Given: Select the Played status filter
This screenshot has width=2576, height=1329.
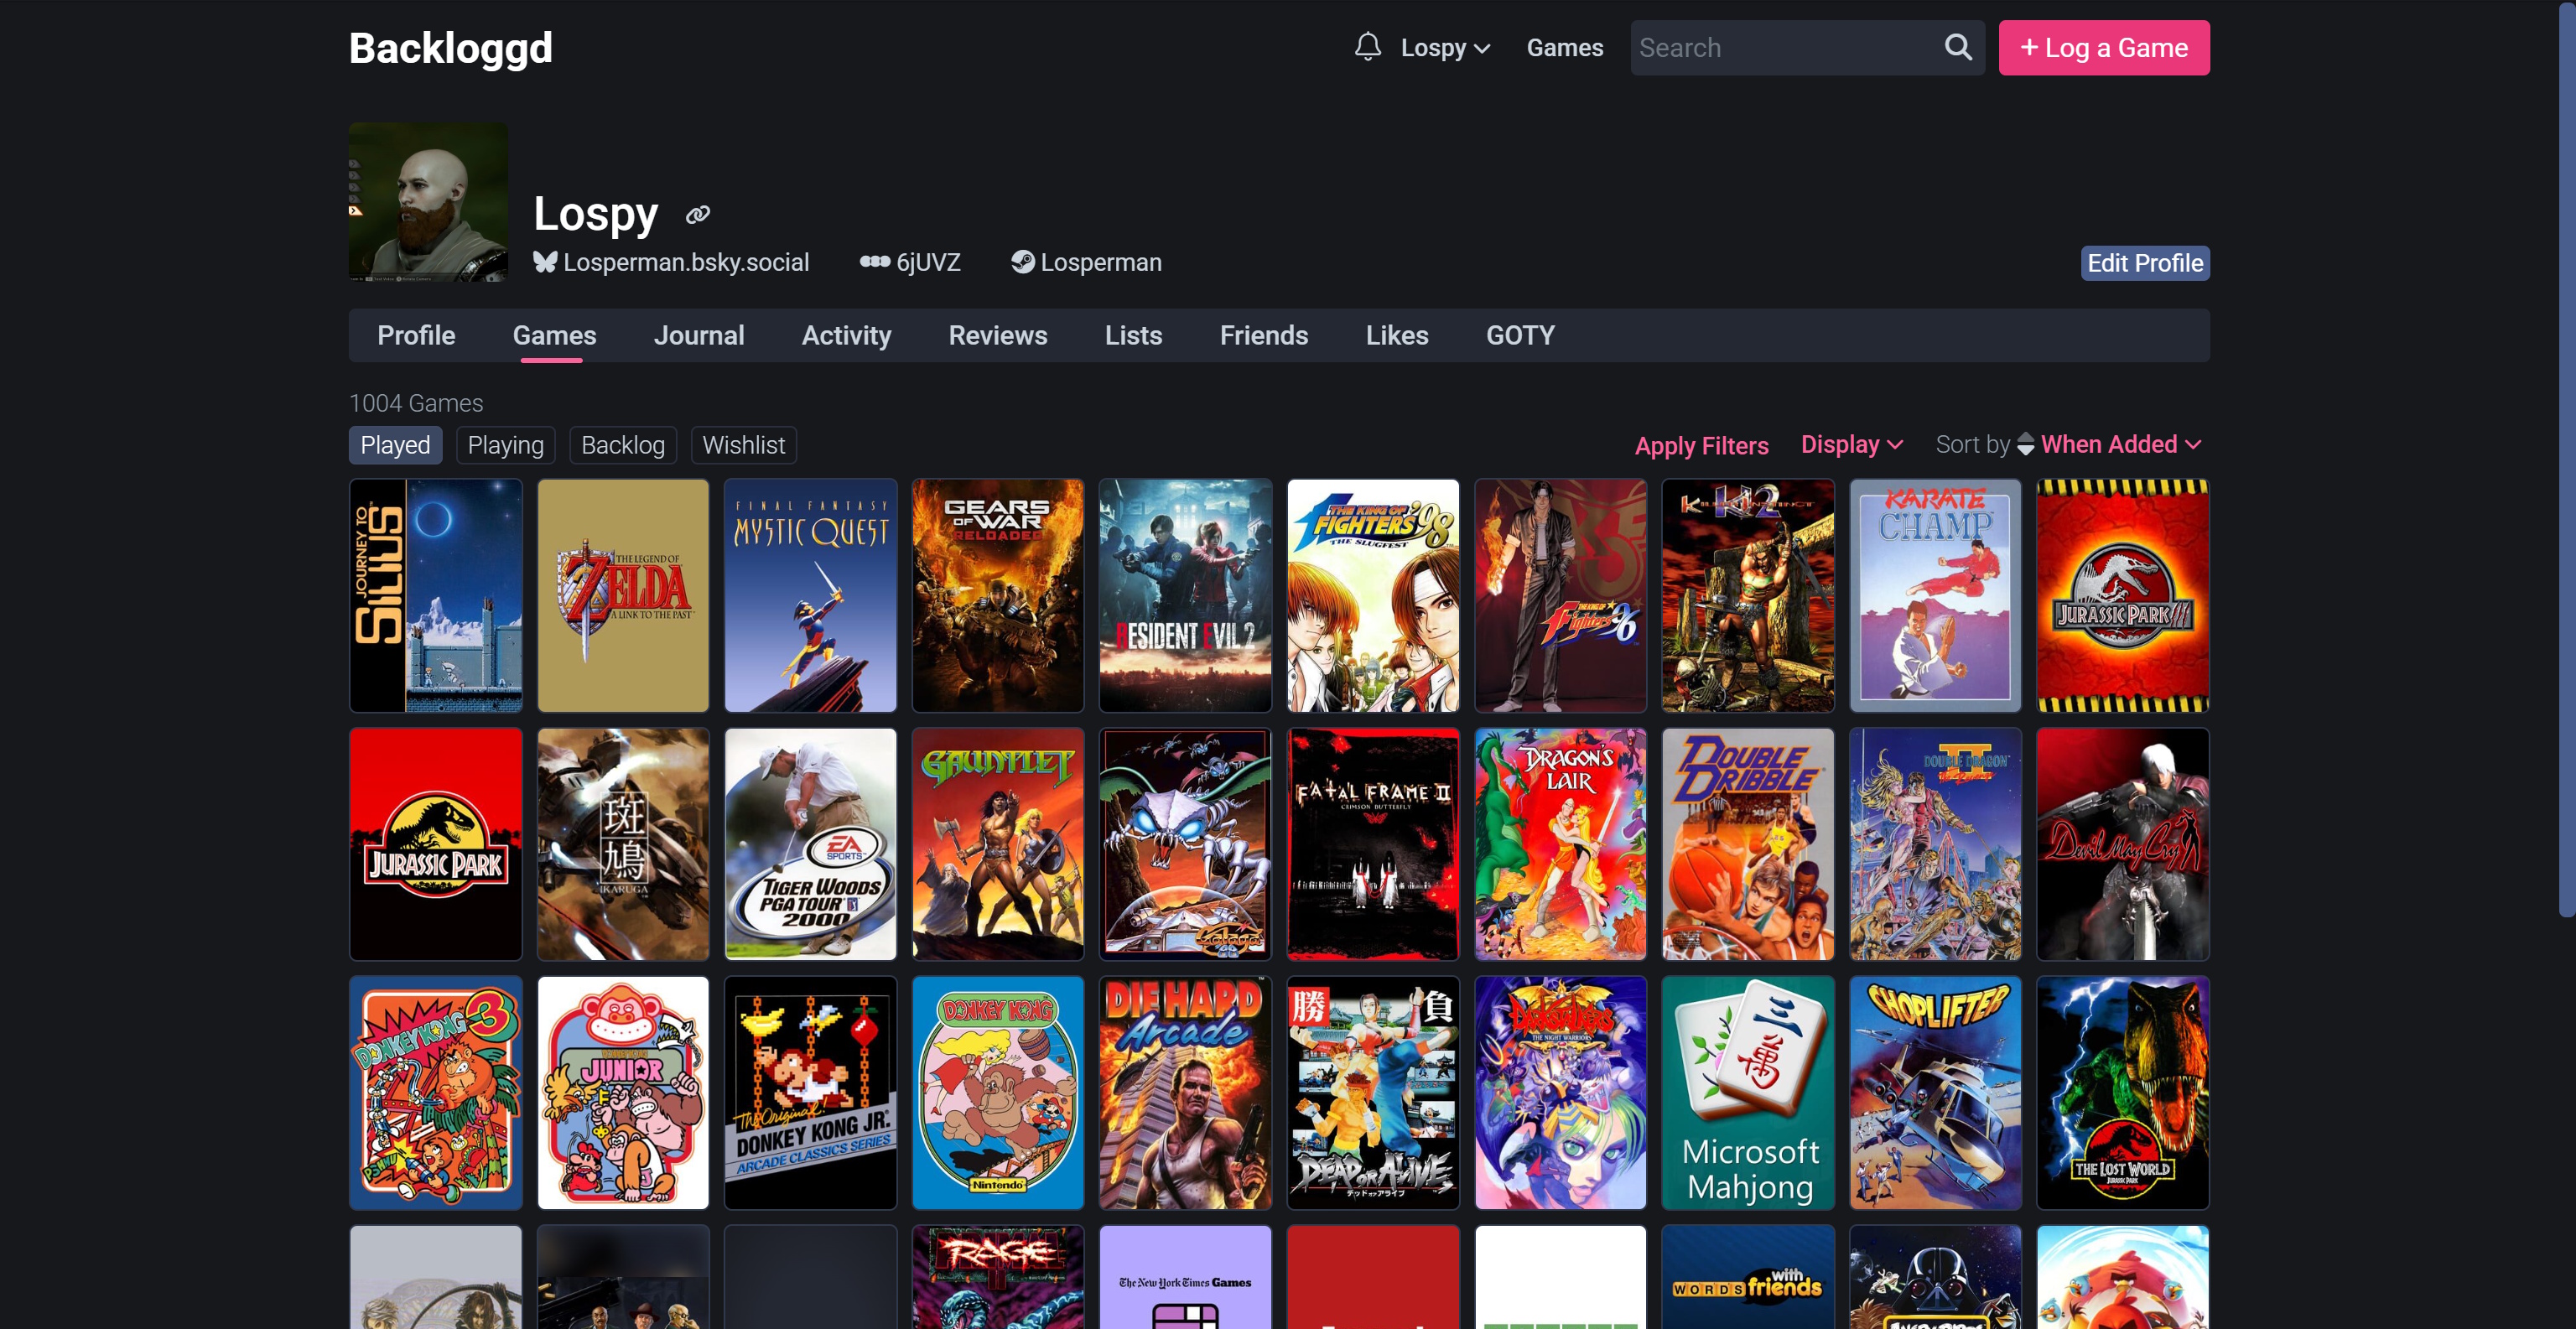Looking at the screenshot, I should pos(395,445).
